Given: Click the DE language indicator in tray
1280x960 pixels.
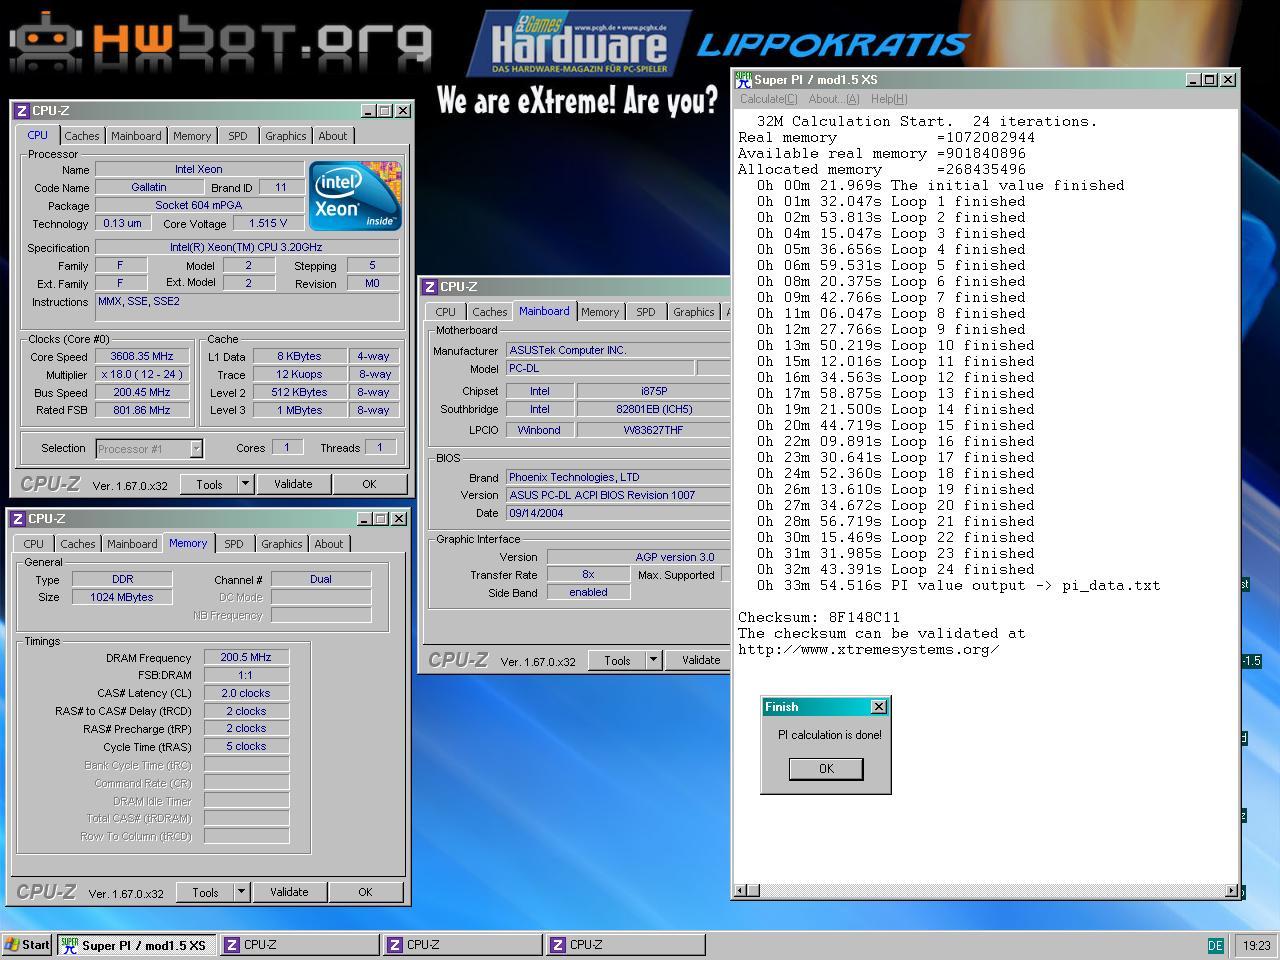Looking at the screenshot, I should click(1215, 945).
